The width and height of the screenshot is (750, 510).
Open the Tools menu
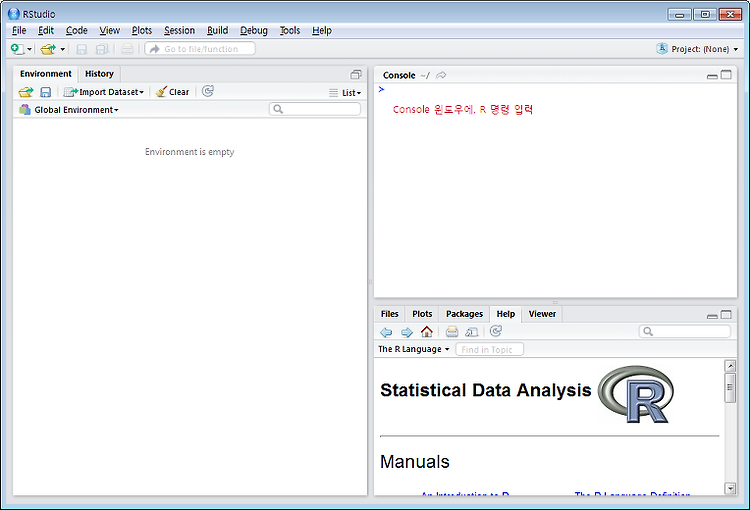(290, 30)
